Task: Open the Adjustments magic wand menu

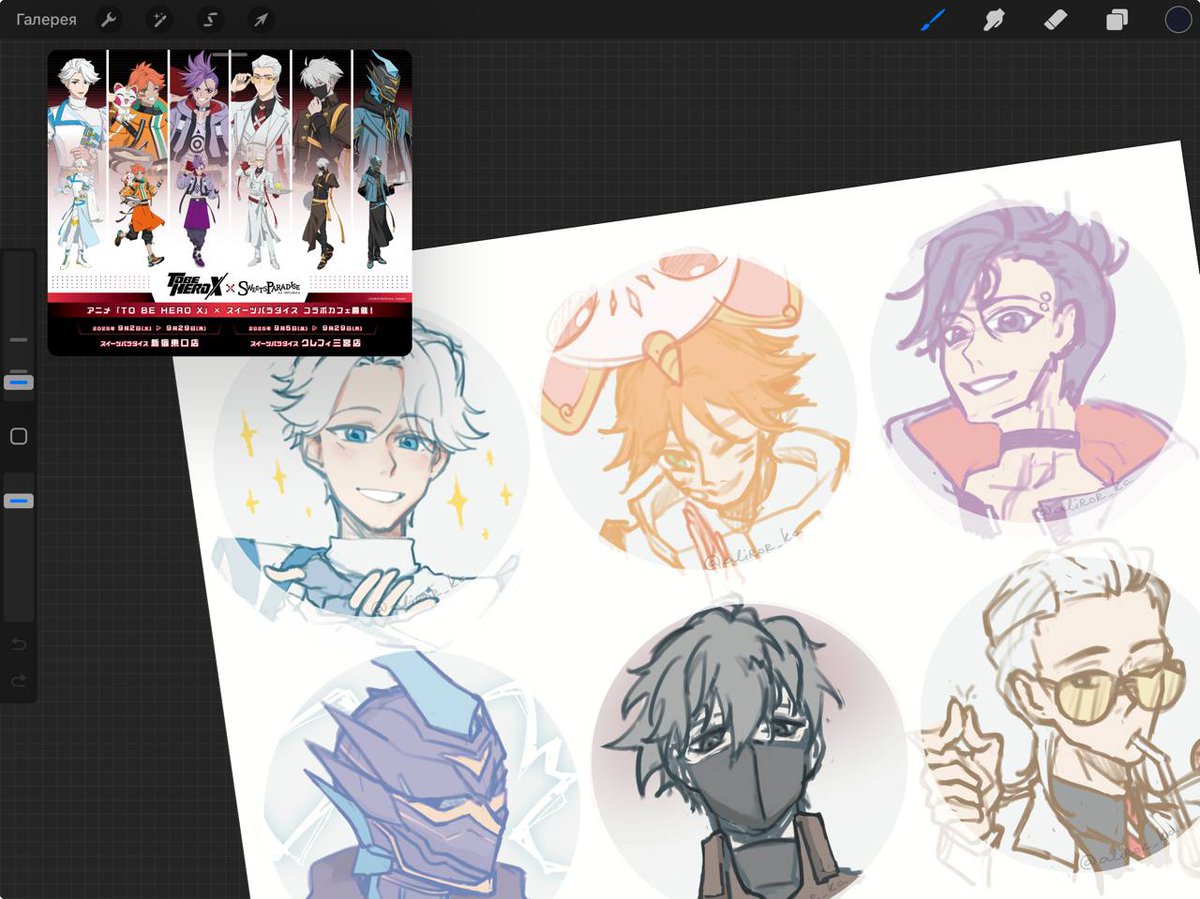Action: point(159,19)
